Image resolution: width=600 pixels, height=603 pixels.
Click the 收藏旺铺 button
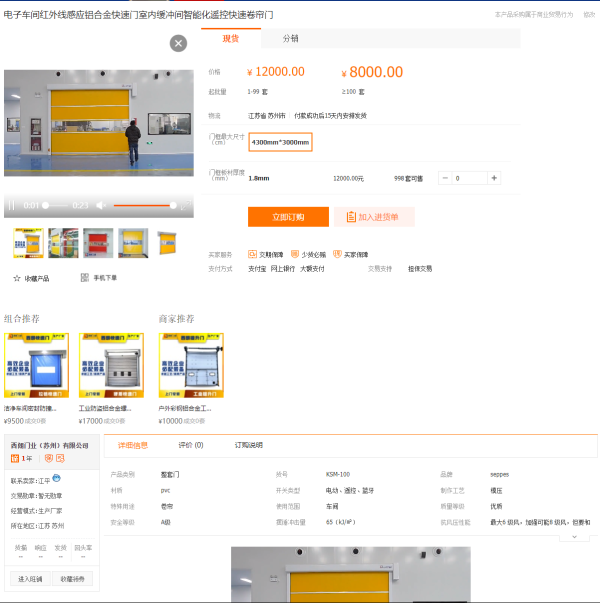(x=73, y=579)
